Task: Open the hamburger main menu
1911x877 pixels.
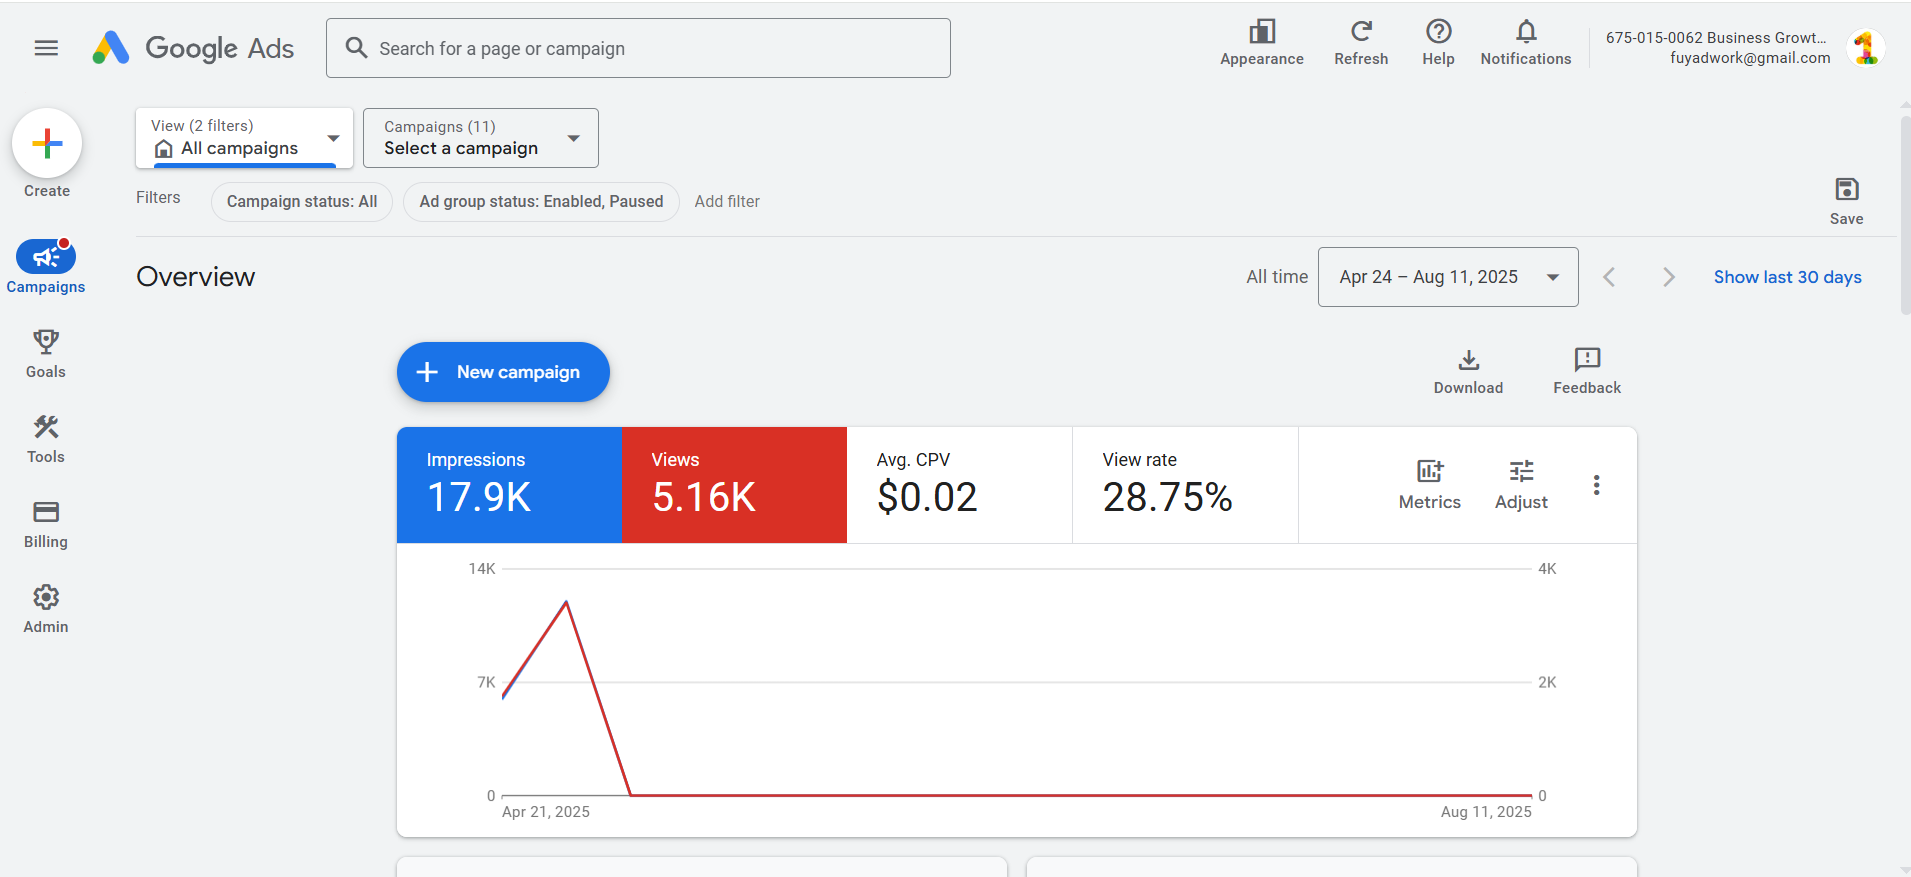Action: 46,48
